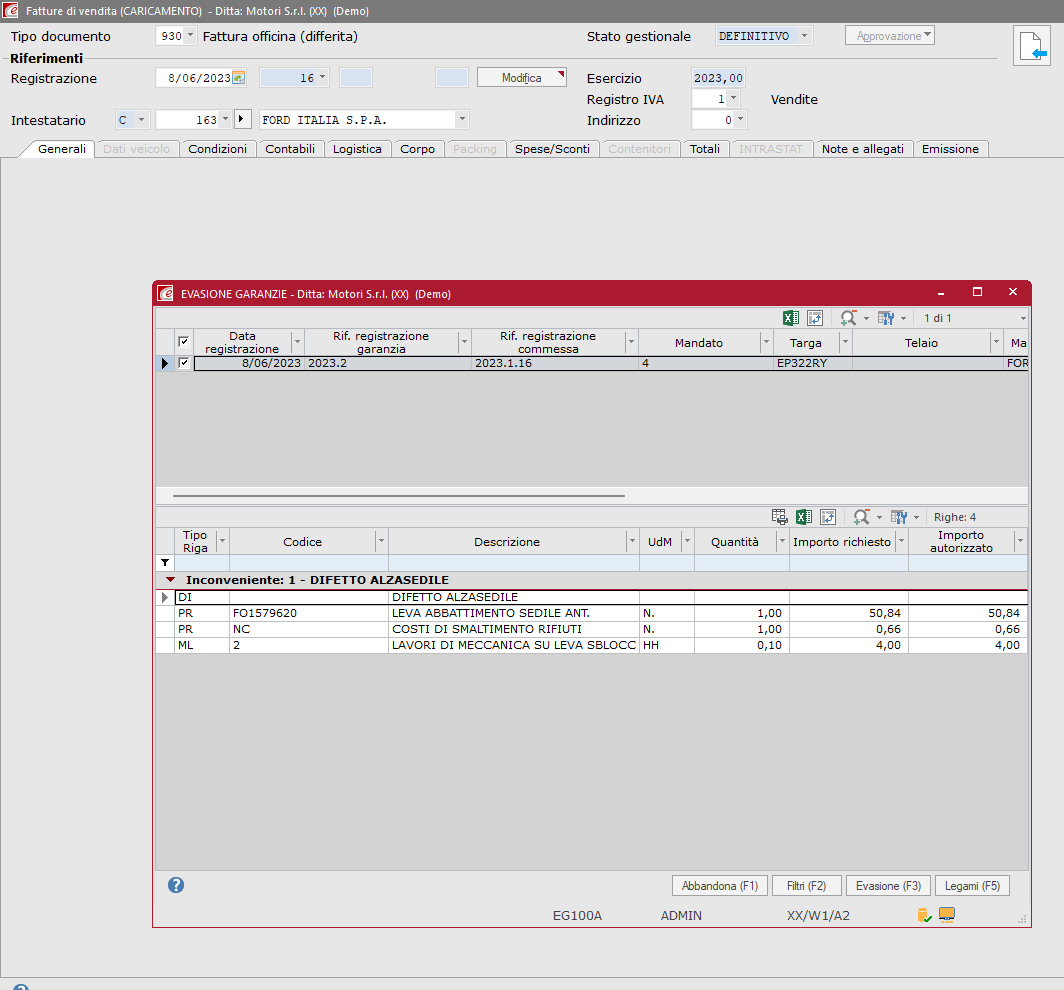Open the Tipo documento 930 dropdown

190,36
